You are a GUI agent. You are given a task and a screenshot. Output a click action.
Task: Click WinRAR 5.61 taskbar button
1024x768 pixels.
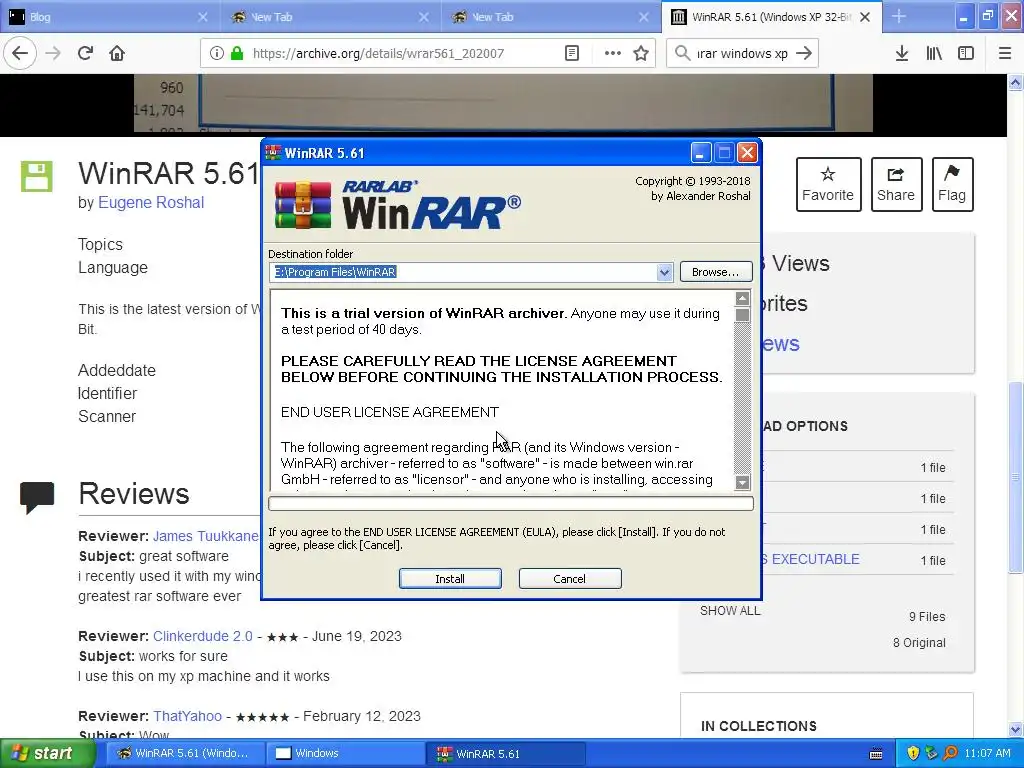(504, 754)
